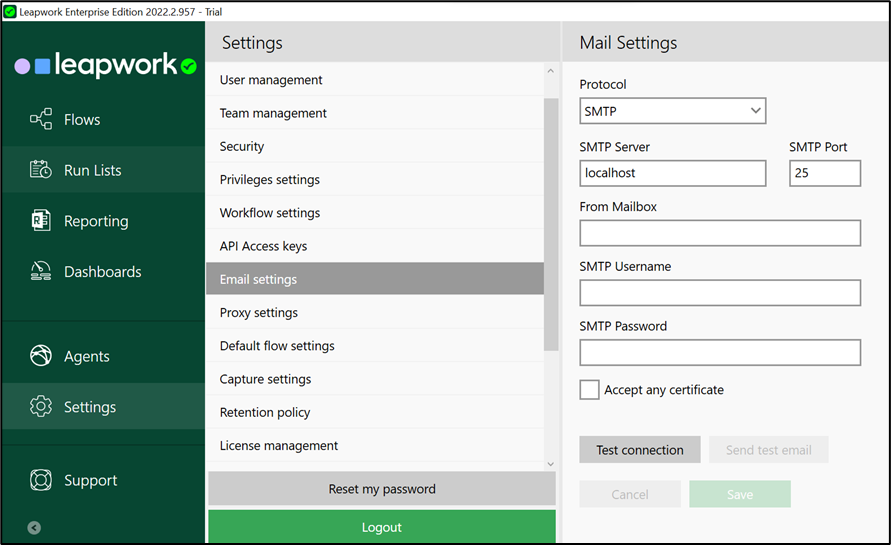Open License management settings
891x545 pixels.
(x=279, y=445)
